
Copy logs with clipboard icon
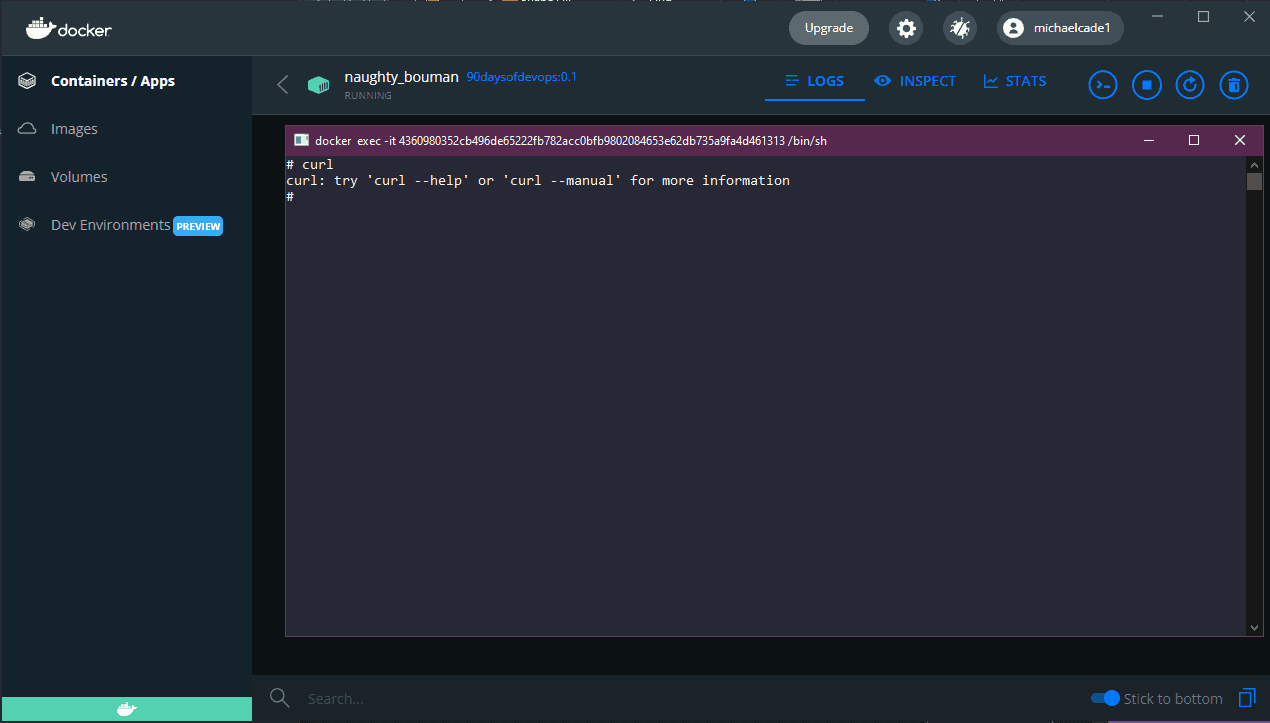(1246, 697)
